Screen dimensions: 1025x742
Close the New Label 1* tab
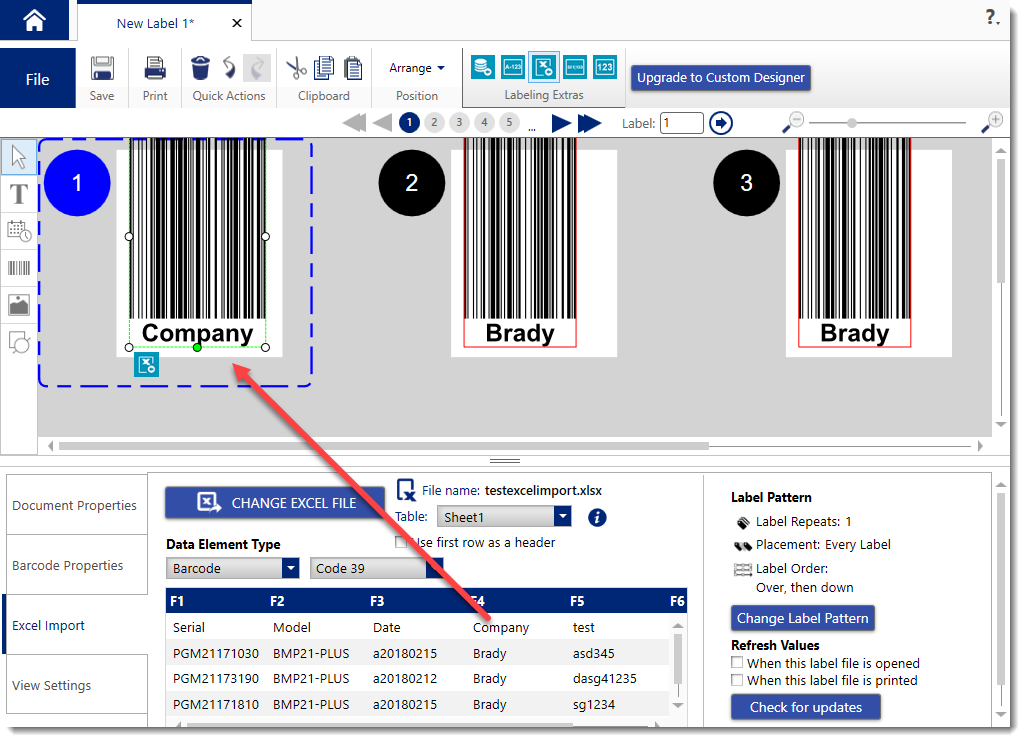(237, 24)
